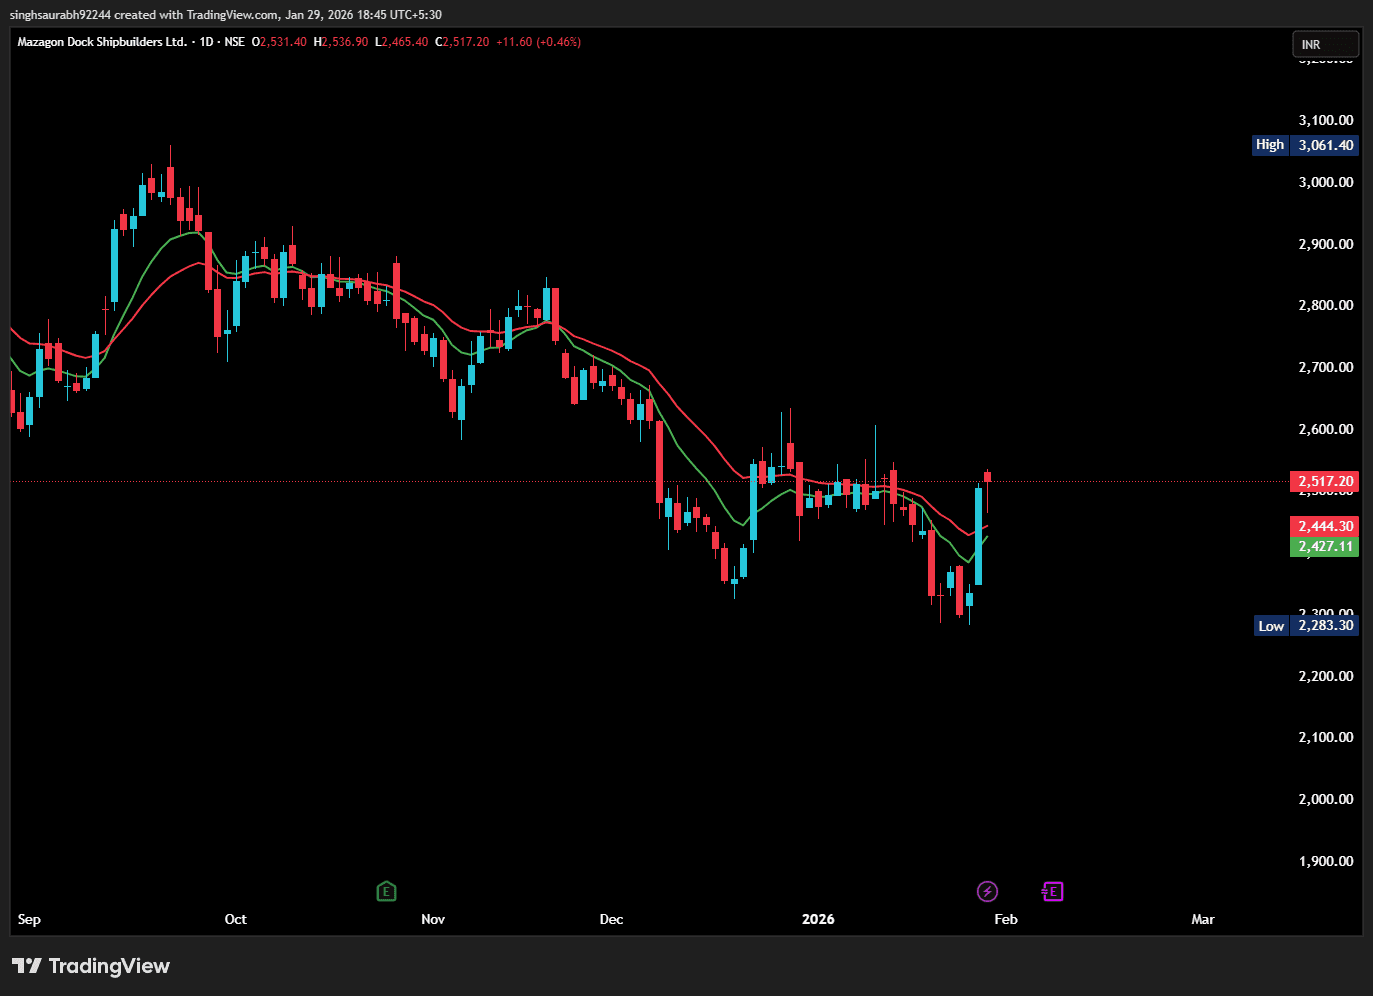Click the Dec label on the time axis

[x=611, y=919]
